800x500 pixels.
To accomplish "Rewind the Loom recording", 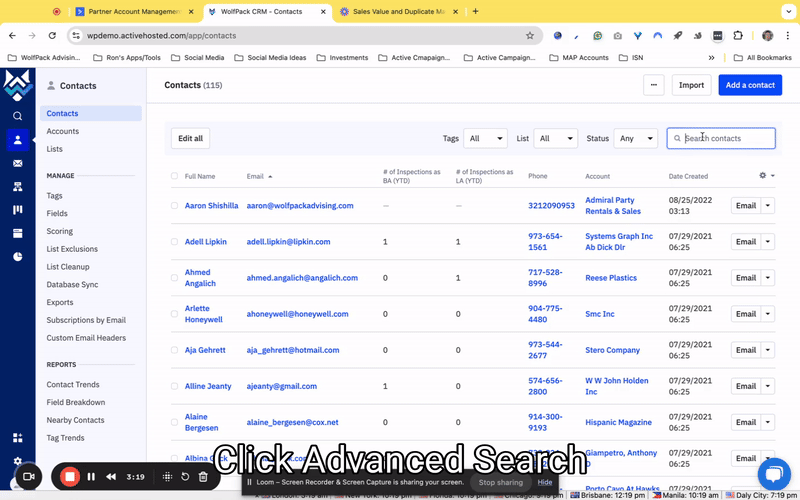I will tap(111, 477).
